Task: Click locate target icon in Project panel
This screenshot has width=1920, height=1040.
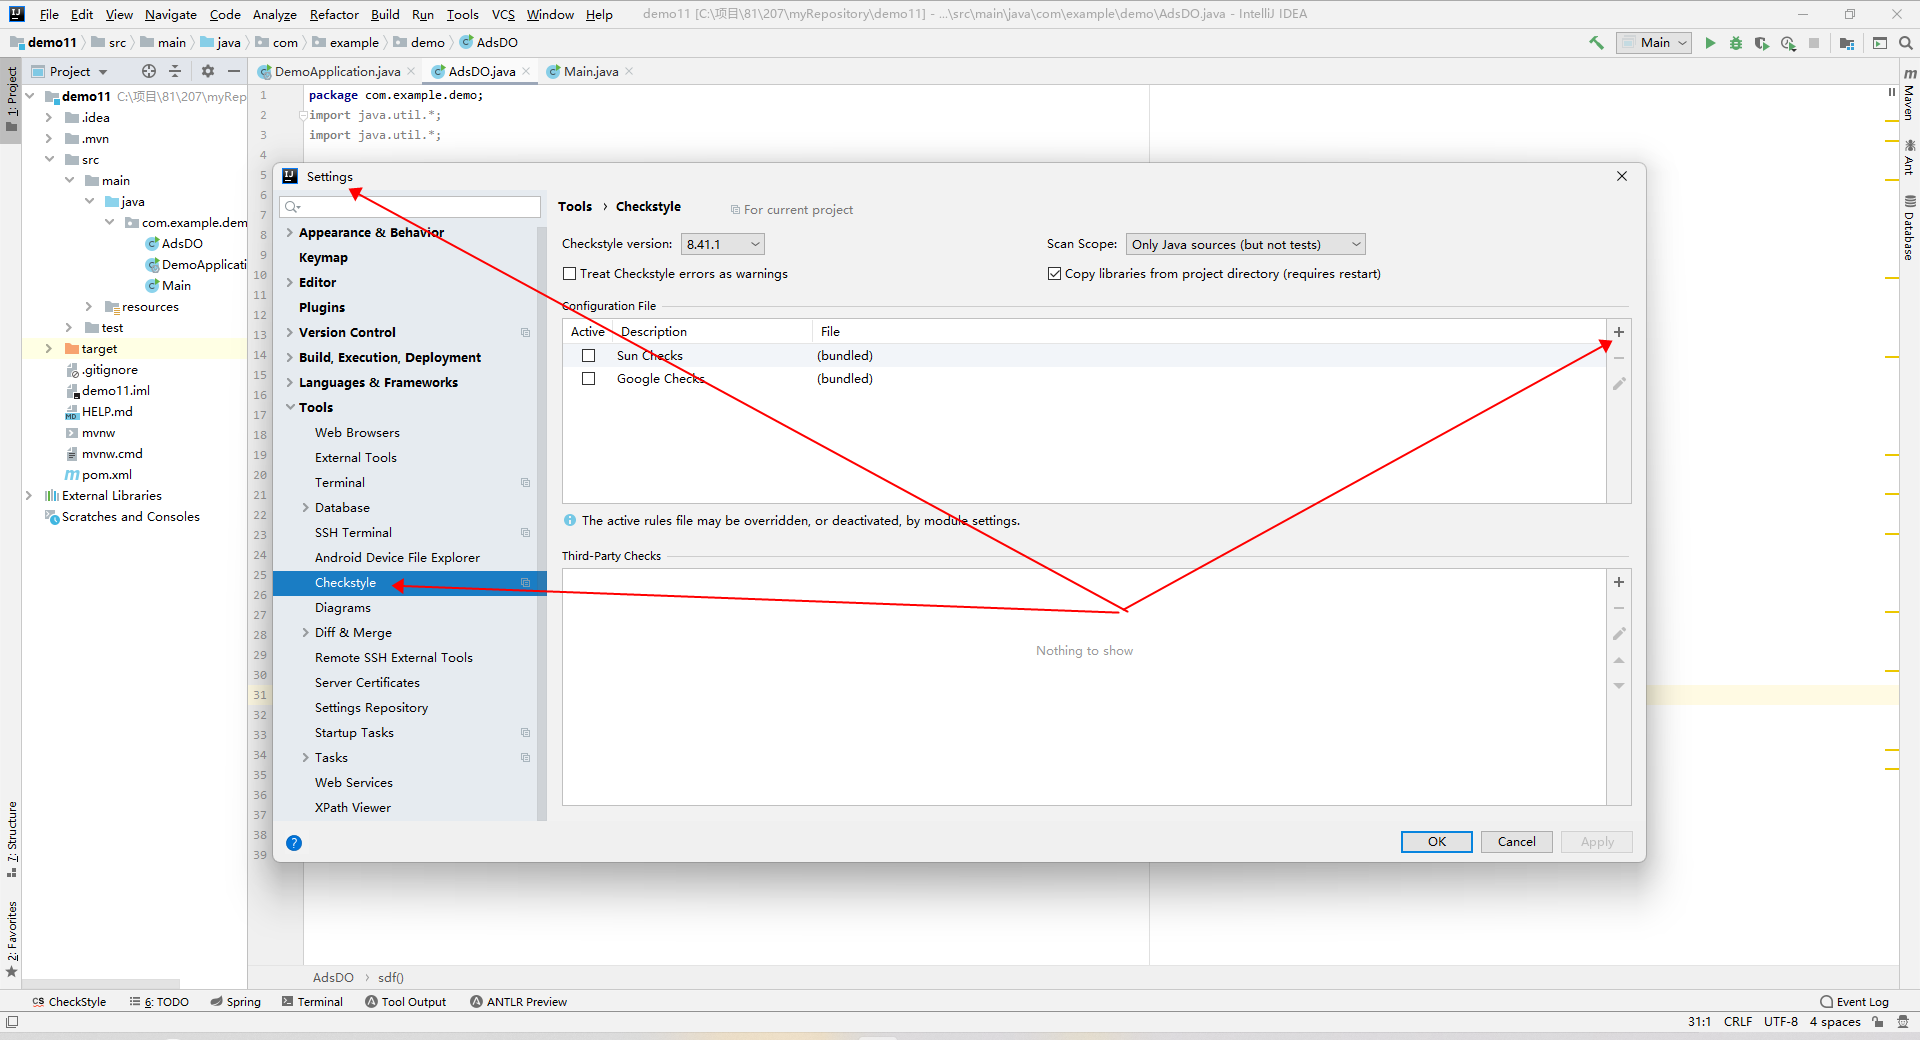Action: (x=149, y=71)
